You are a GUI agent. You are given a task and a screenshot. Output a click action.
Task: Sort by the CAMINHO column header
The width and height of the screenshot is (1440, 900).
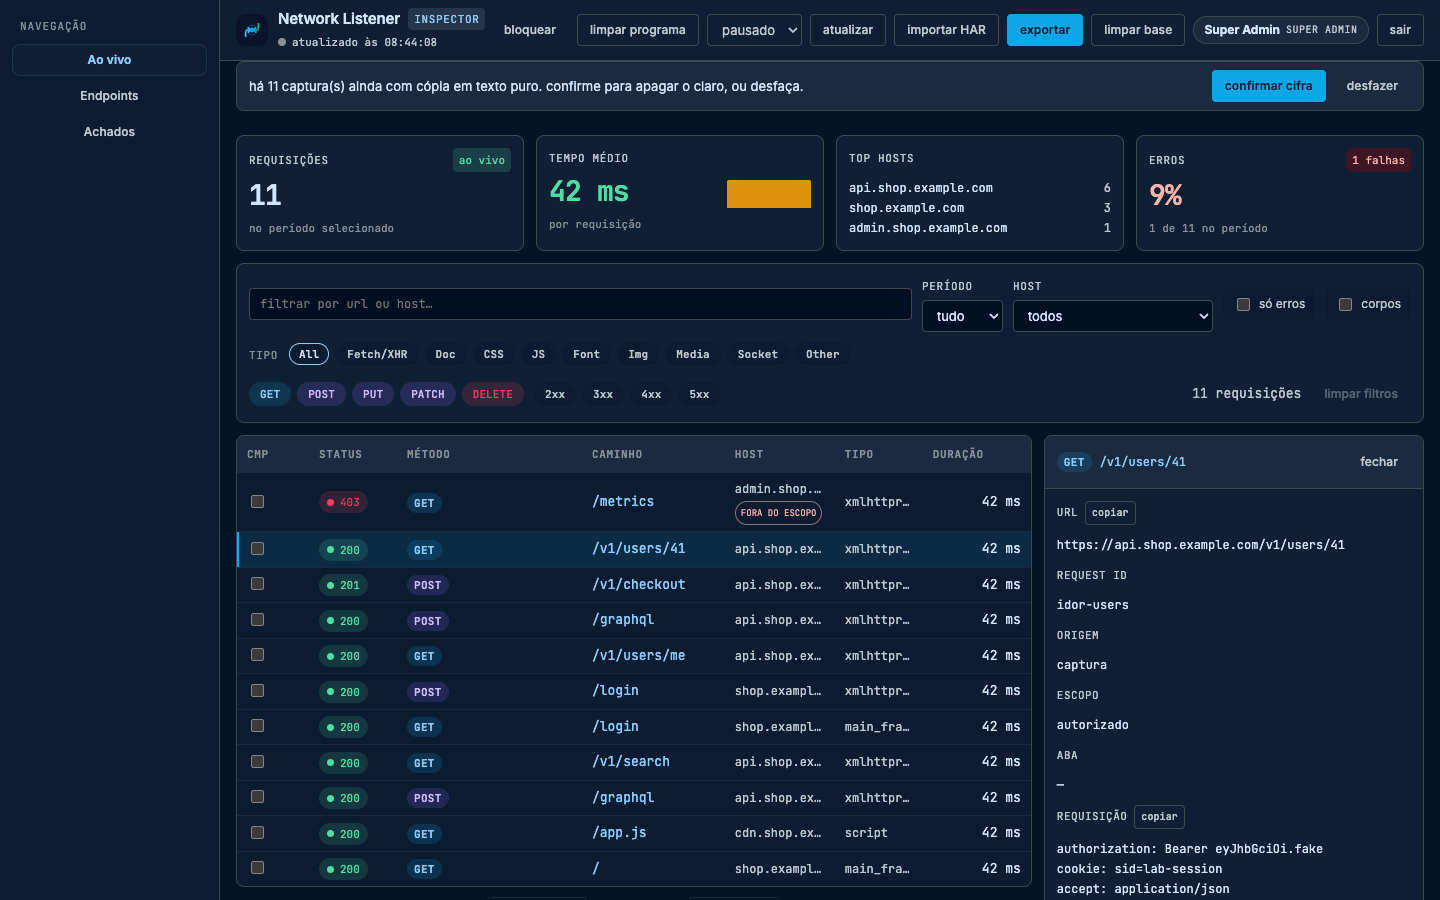click(x=617, y=454)
